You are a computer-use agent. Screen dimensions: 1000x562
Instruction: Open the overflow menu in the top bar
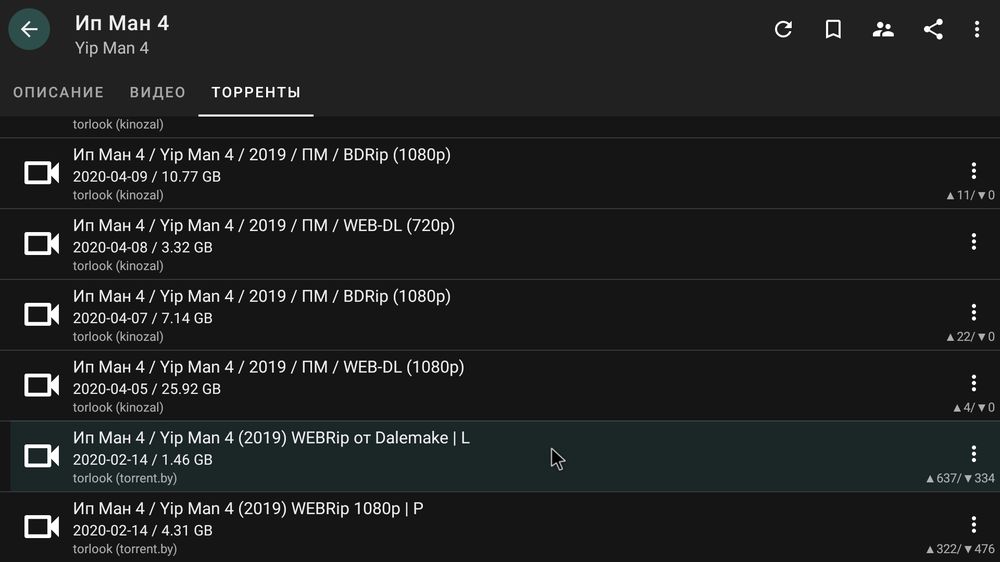(x=976, y=29)
